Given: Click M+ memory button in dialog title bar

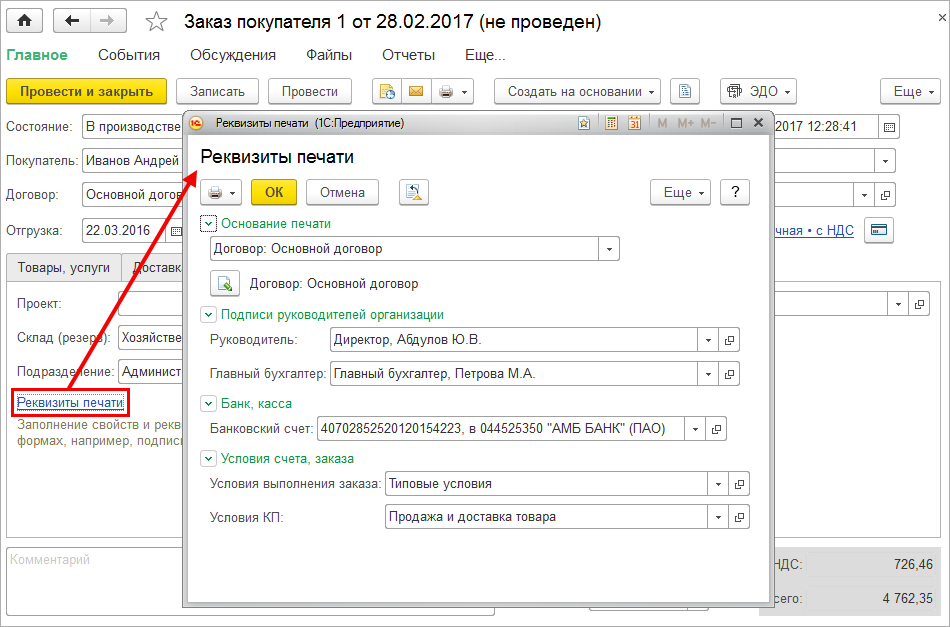Looking at the screenshot, I should click(x=685, y=124).
